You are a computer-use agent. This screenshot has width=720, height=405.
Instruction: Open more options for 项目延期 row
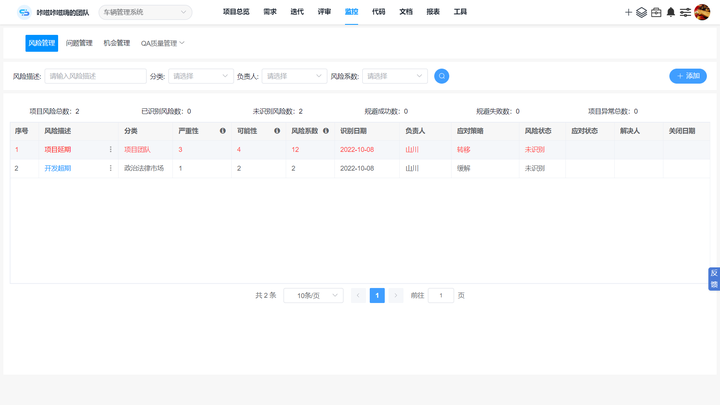pyautogui.click(x=111, y=150)
